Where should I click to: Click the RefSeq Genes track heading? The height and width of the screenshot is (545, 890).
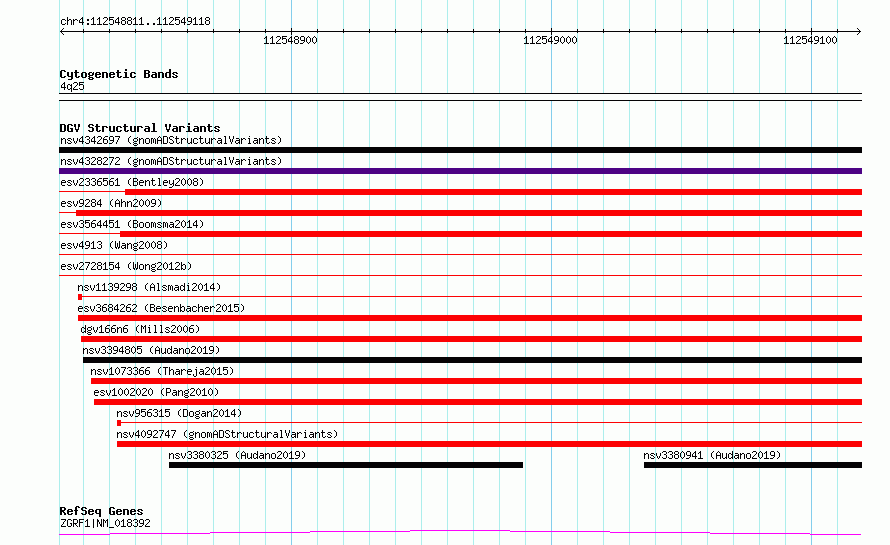102,512
